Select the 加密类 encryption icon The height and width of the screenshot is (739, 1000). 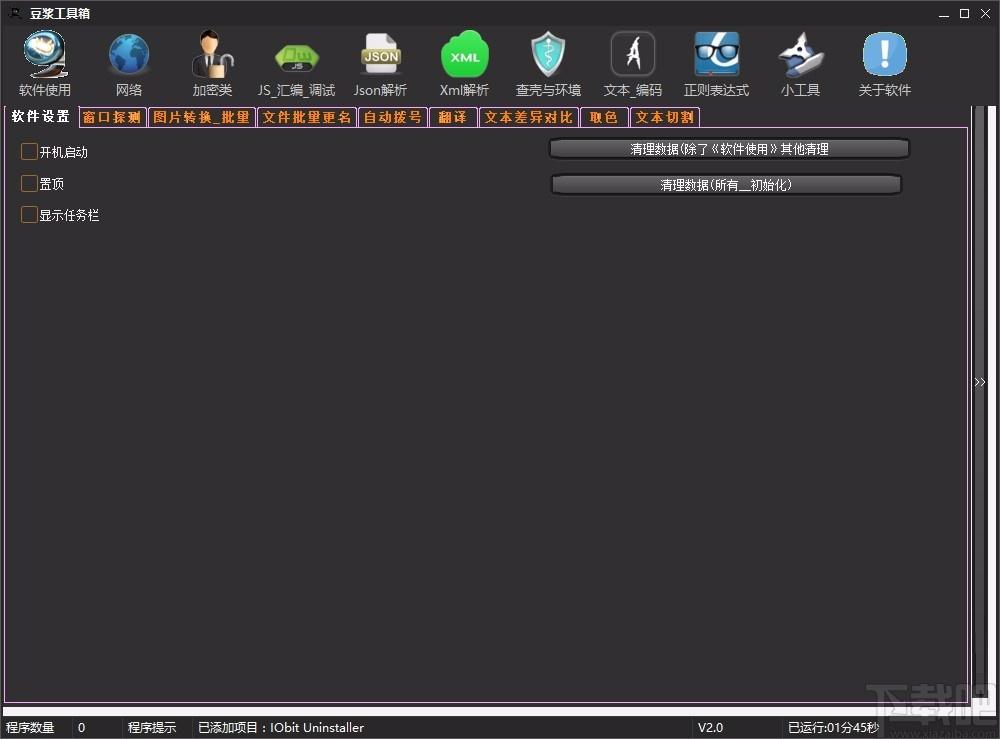(212, 64)
